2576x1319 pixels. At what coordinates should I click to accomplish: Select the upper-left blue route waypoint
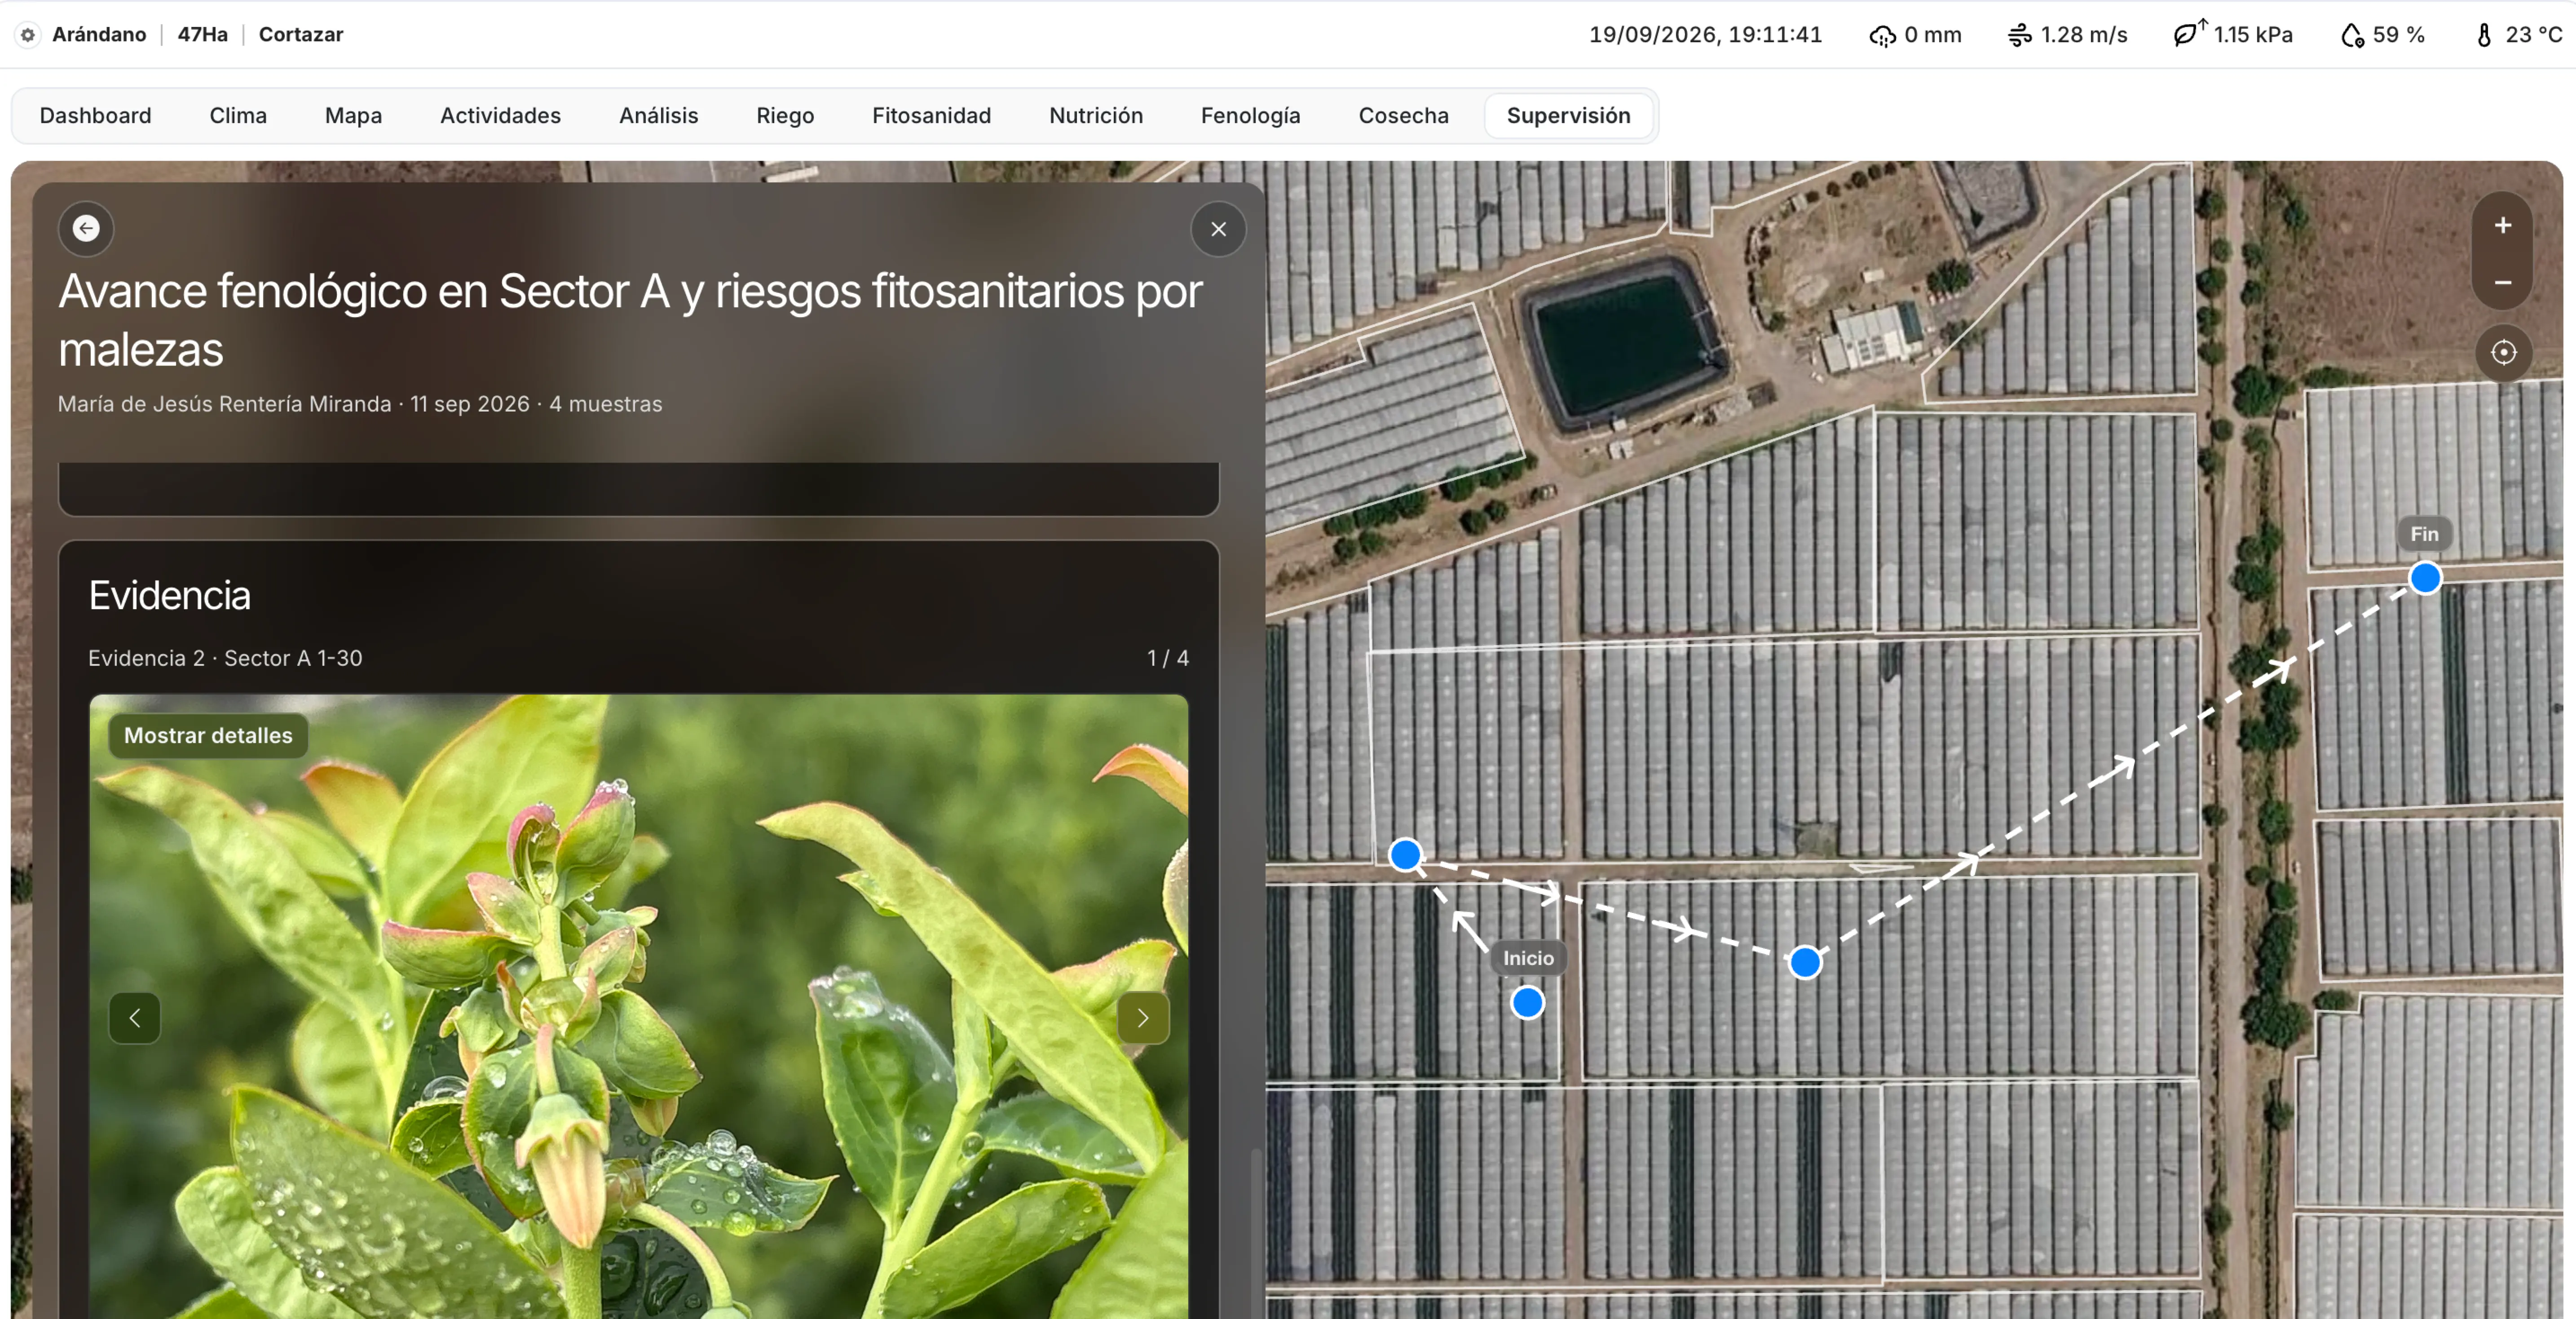coord(1405,855)
